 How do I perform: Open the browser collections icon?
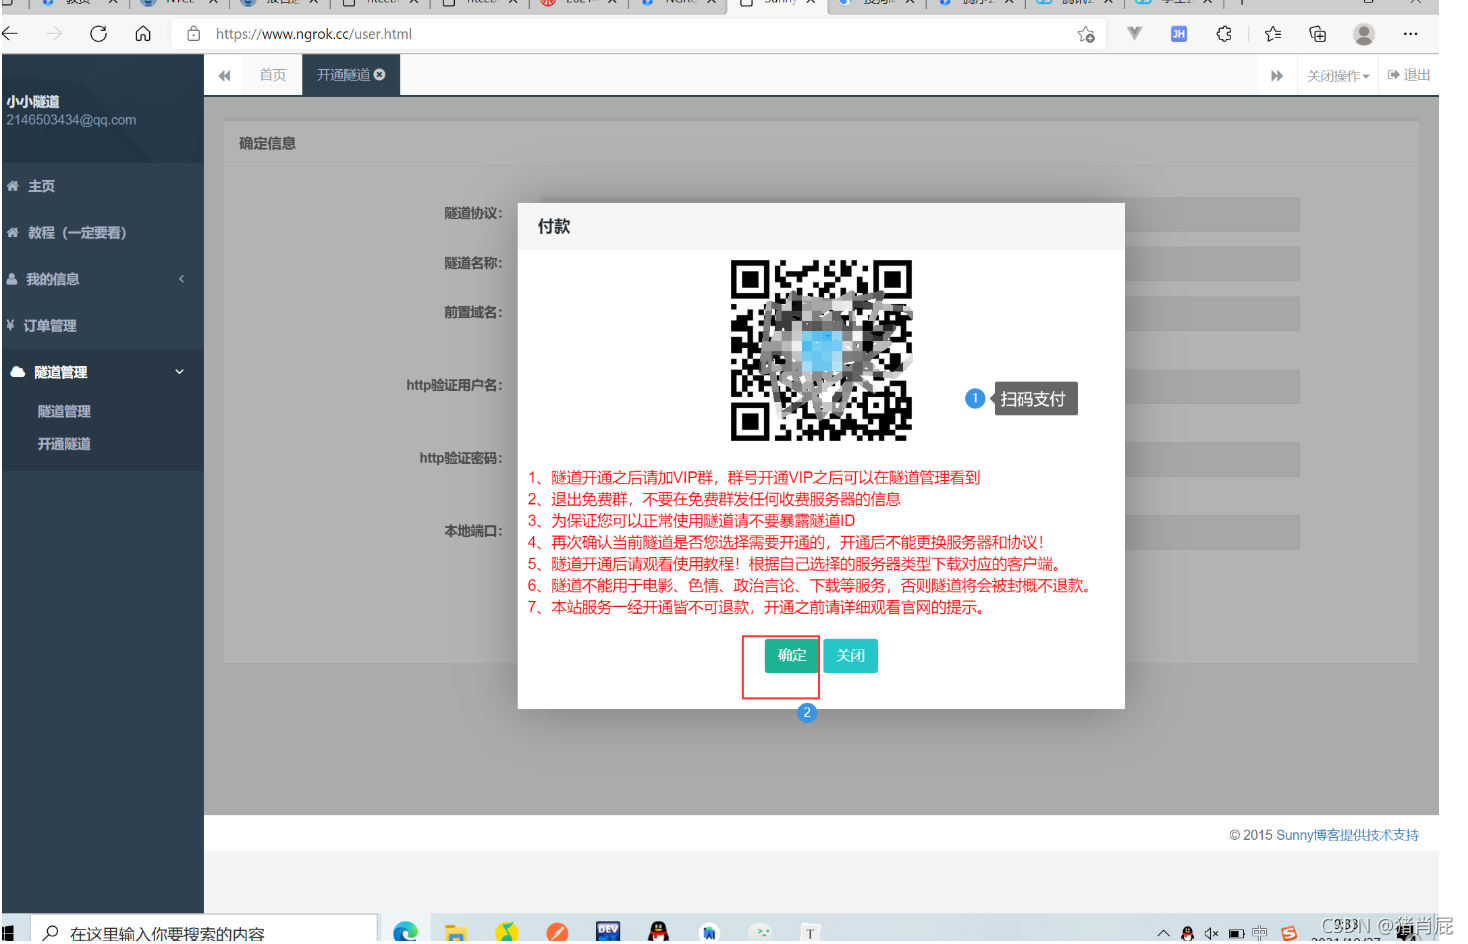(x=1318, y=34)
